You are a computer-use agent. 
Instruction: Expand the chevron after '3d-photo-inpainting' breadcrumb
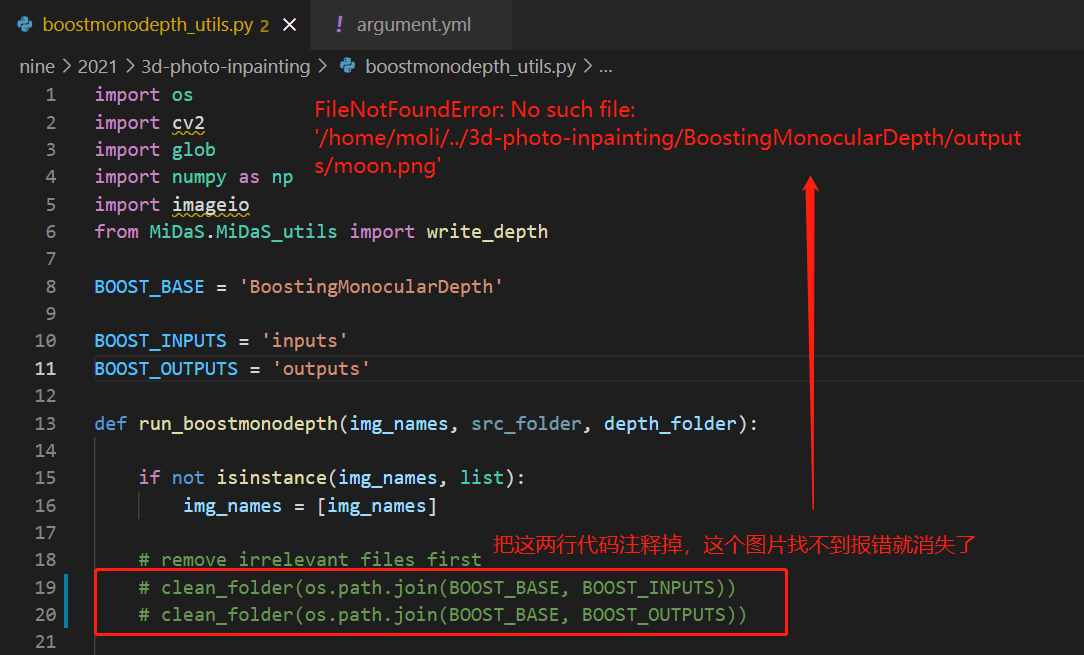(x=323, y=66)
